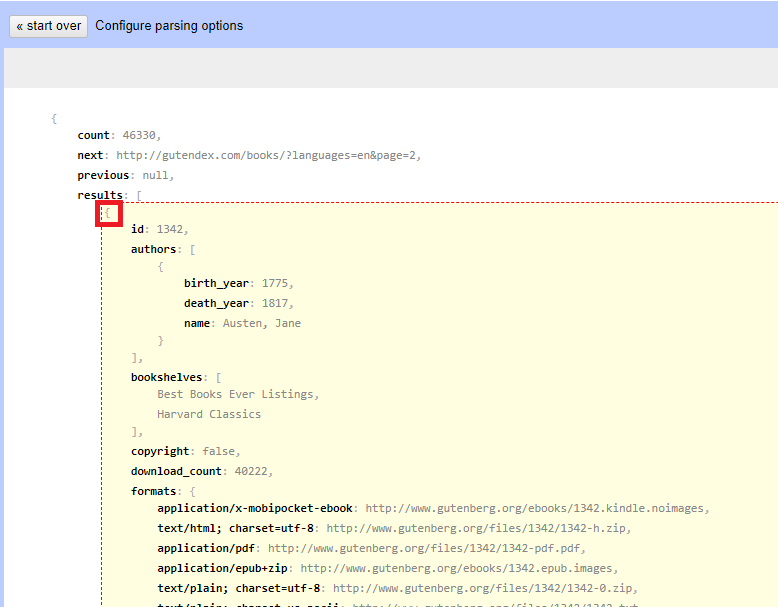Select the name value Austen, Jane

click(x=261, y=323)
